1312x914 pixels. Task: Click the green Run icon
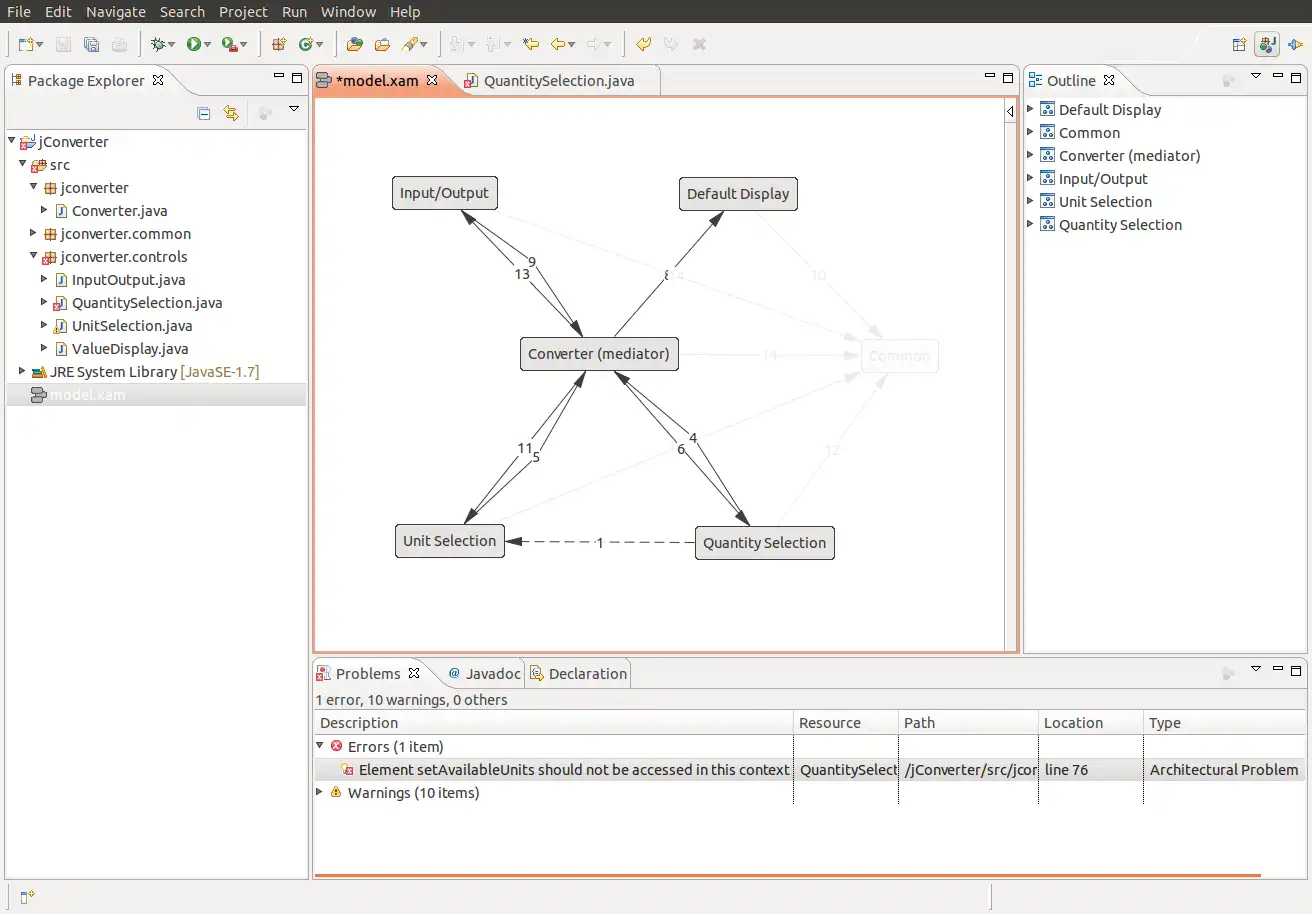click(194, 44)
